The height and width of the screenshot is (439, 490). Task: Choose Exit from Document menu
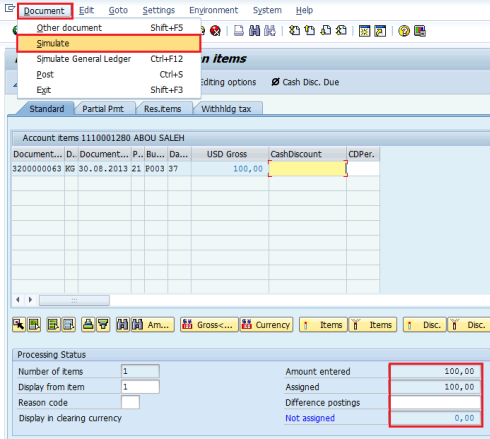tap(109, 90)
